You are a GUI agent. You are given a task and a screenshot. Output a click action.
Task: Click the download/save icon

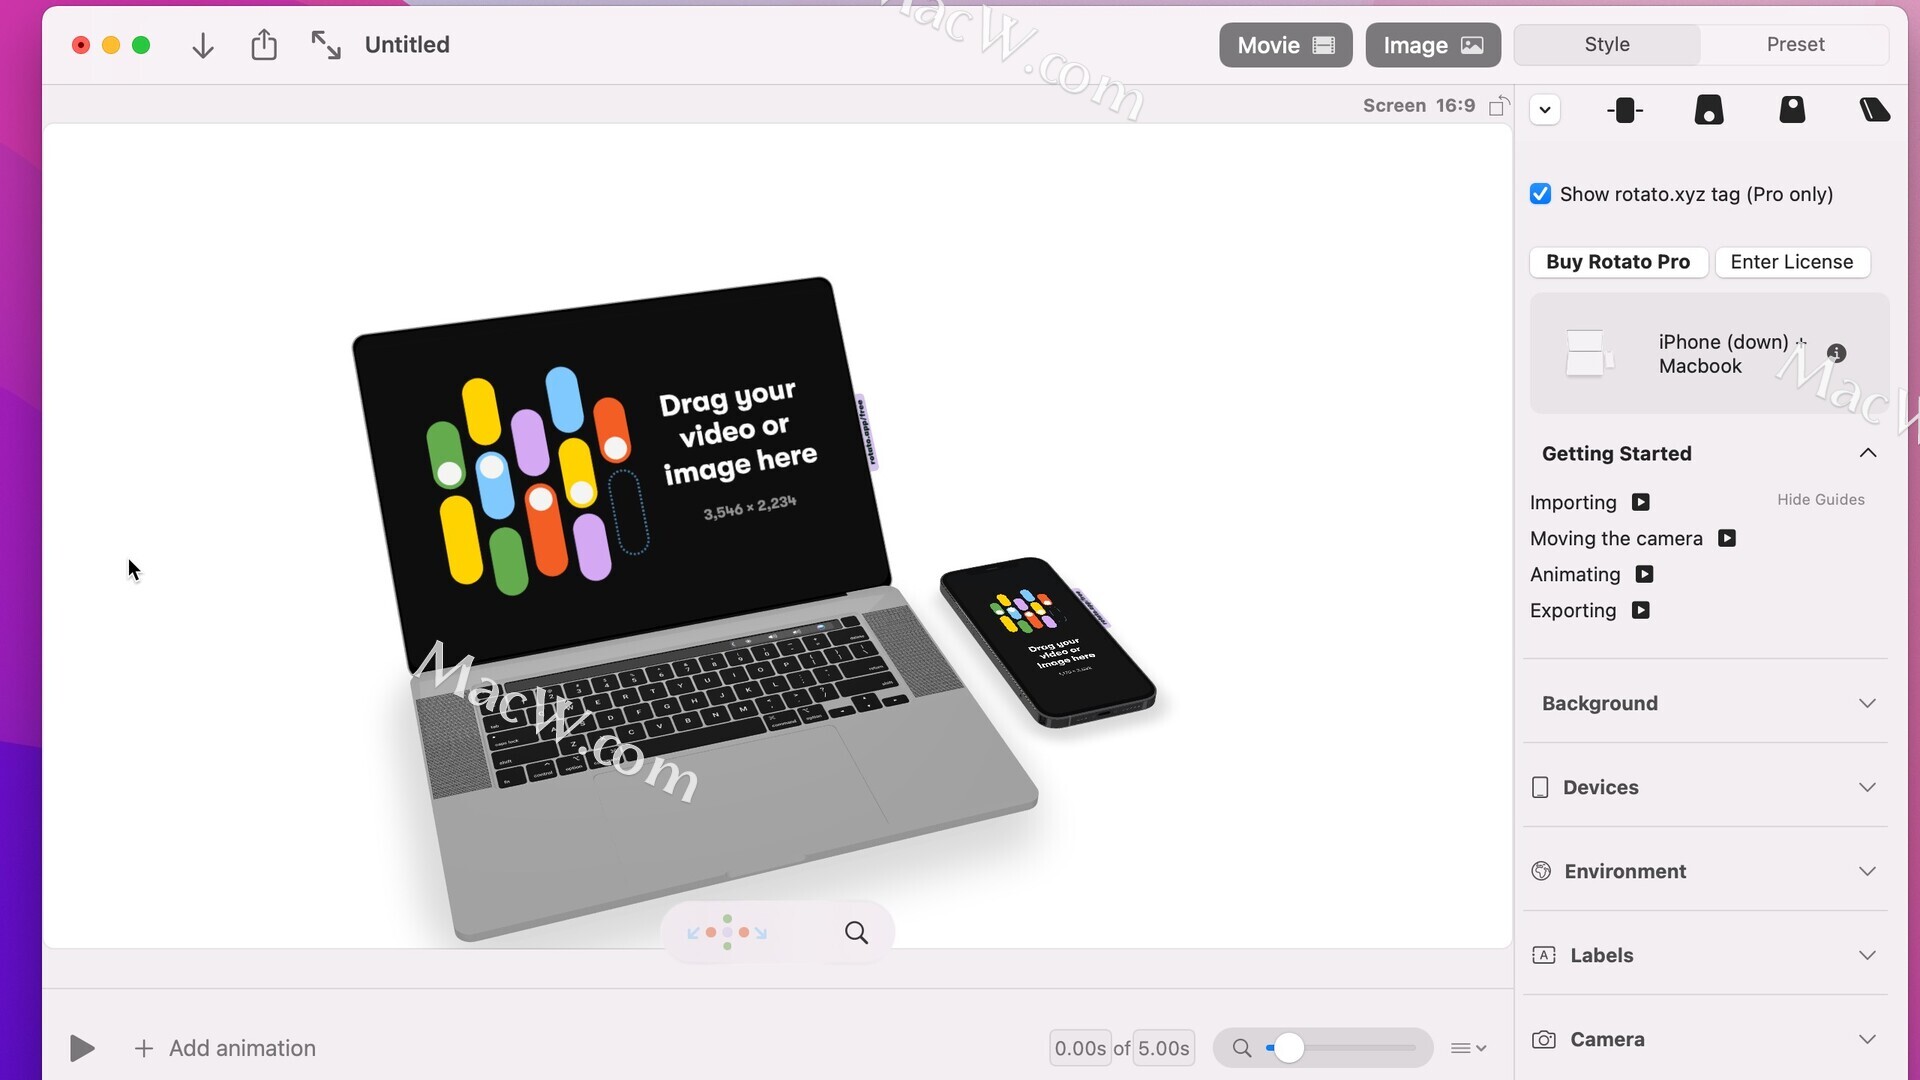pos(202,44)
